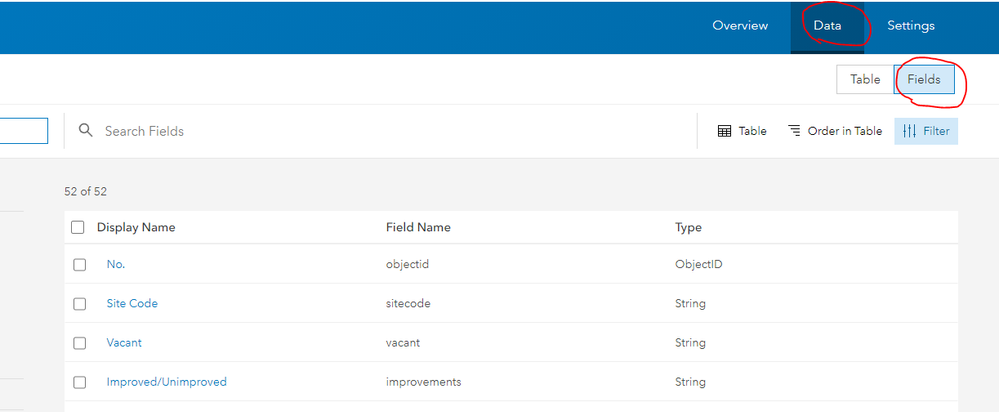Image resolution: width=999 pixels, height=412 pixels.
Task: Tick the Improved/Unimproved row checkbox
Action: click(x=80, y=382)
